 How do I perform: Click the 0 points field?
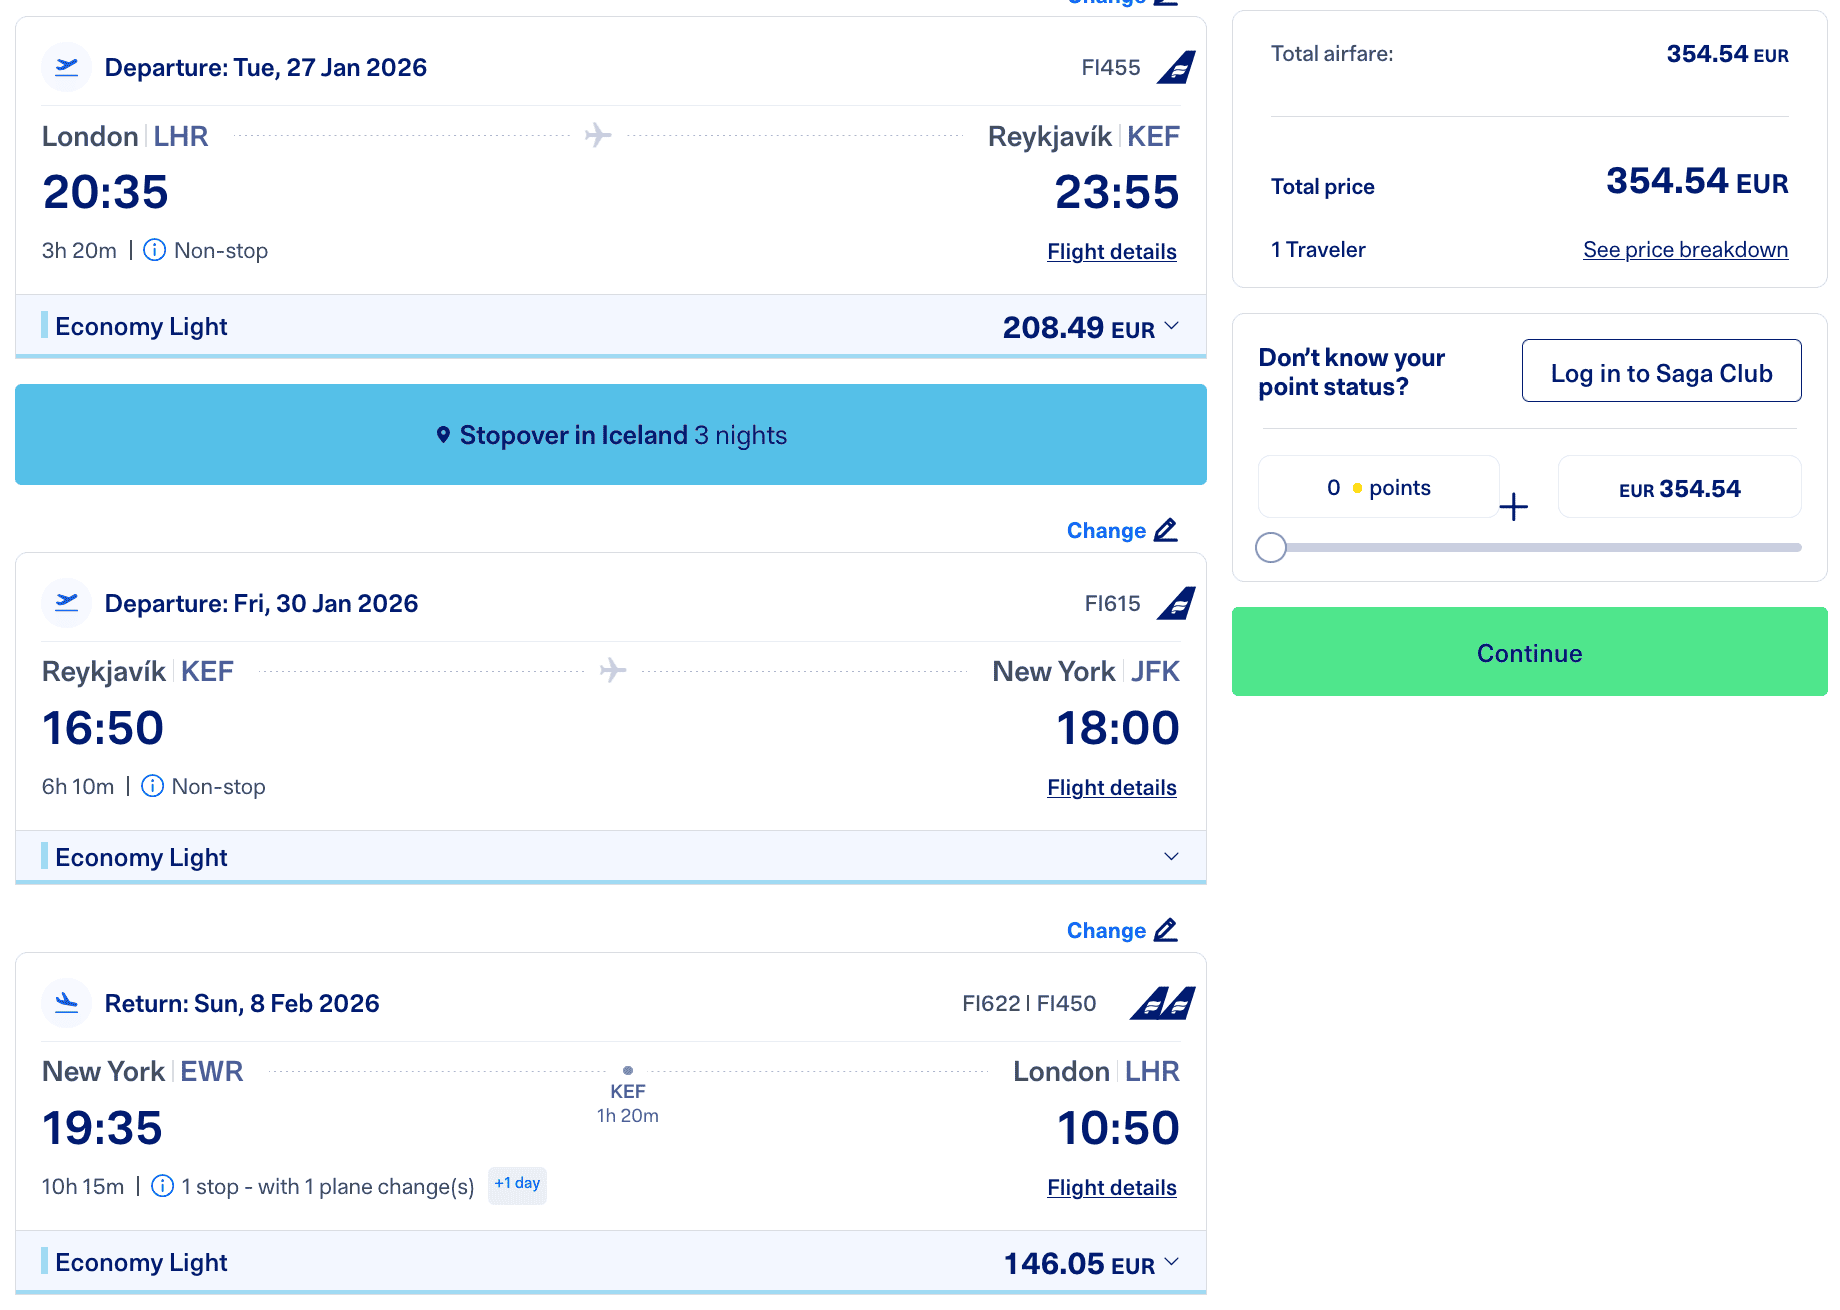1378,488
